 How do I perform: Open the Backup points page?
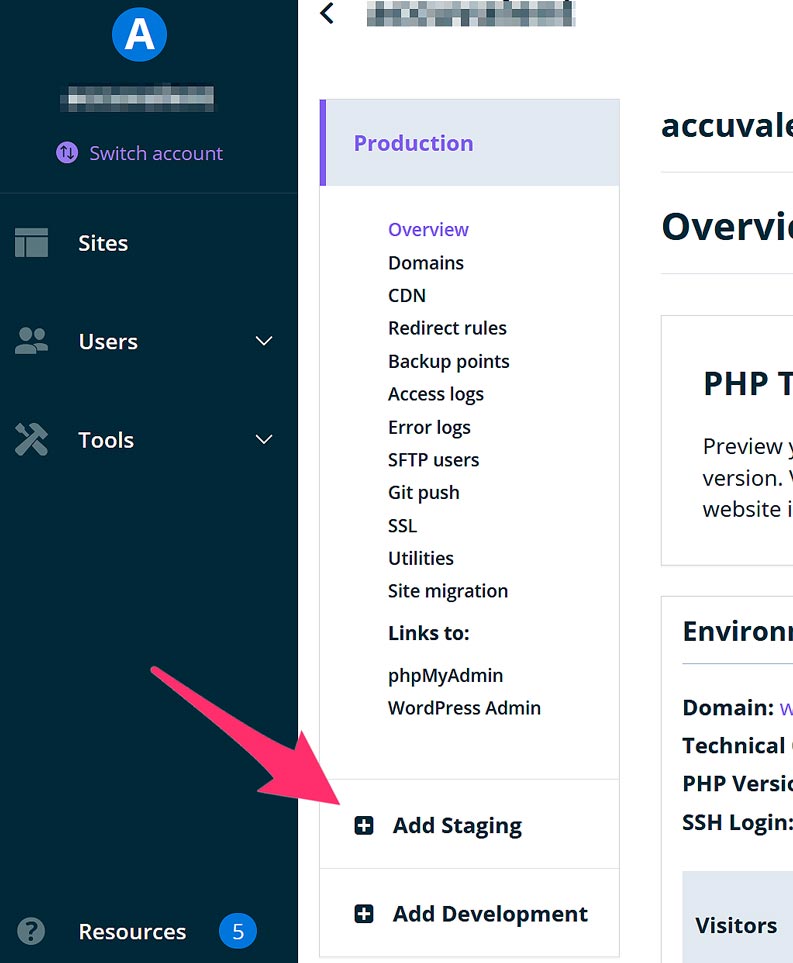(x=448, y=361)
